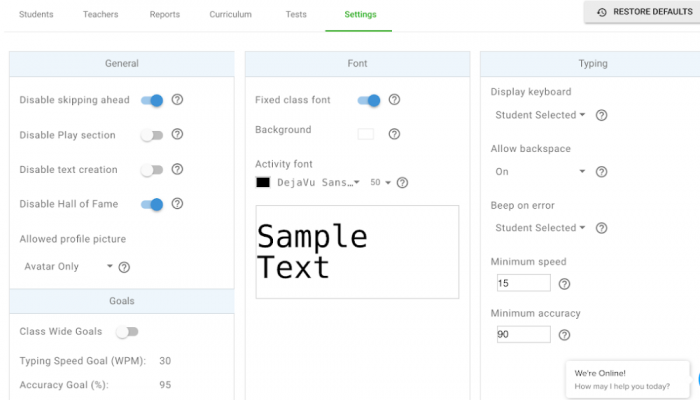Open the DejaVu Sans font dropdown
The width and height of the screenshot is (700, 400).
318,182
